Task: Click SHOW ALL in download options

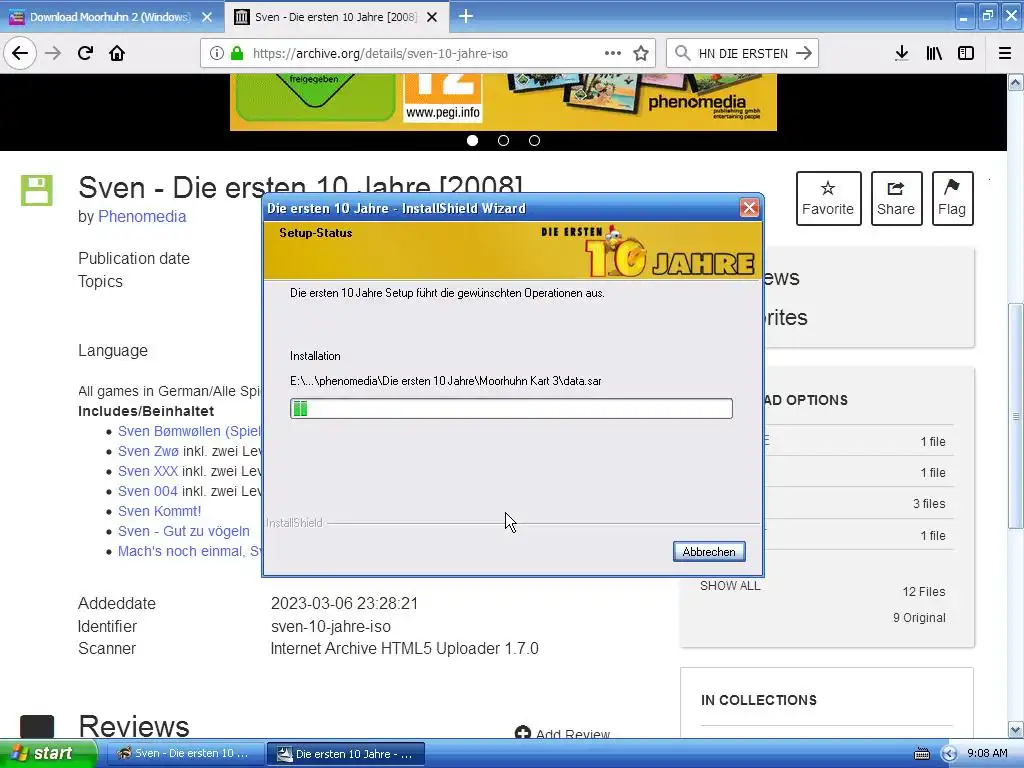Action: point(730,586)
